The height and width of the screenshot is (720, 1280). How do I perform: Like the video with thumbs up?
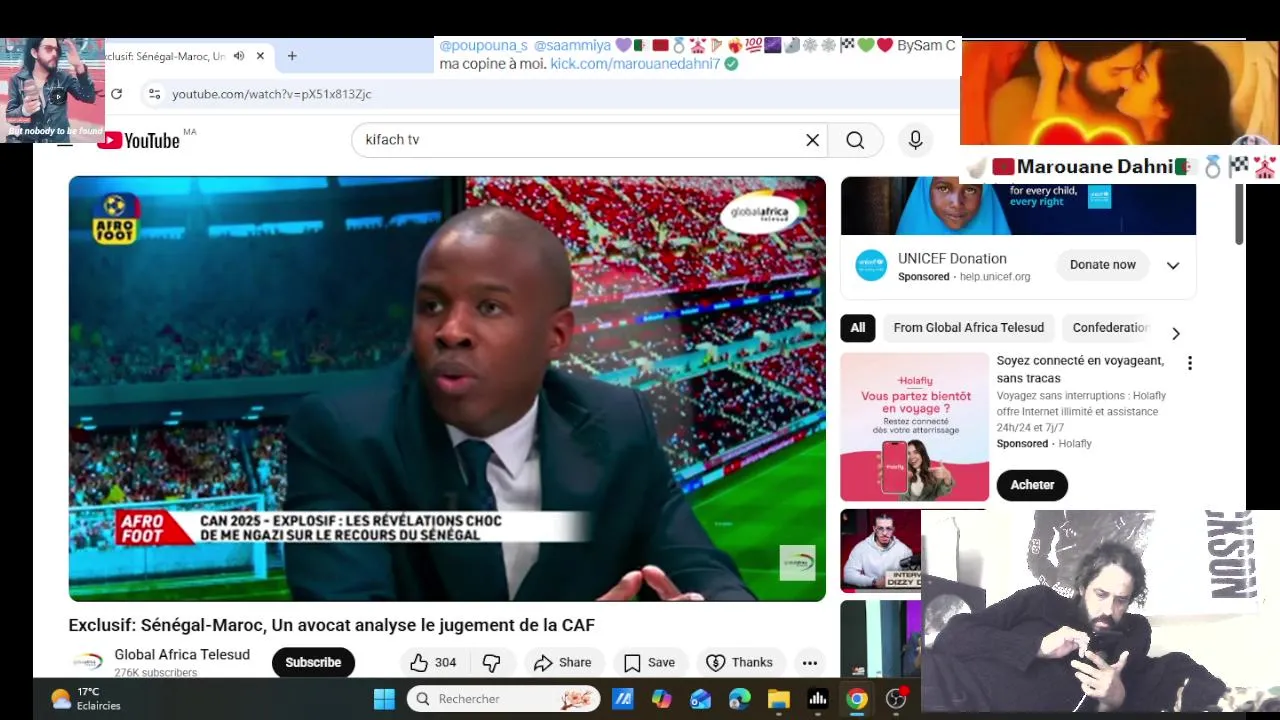(433, 662)
